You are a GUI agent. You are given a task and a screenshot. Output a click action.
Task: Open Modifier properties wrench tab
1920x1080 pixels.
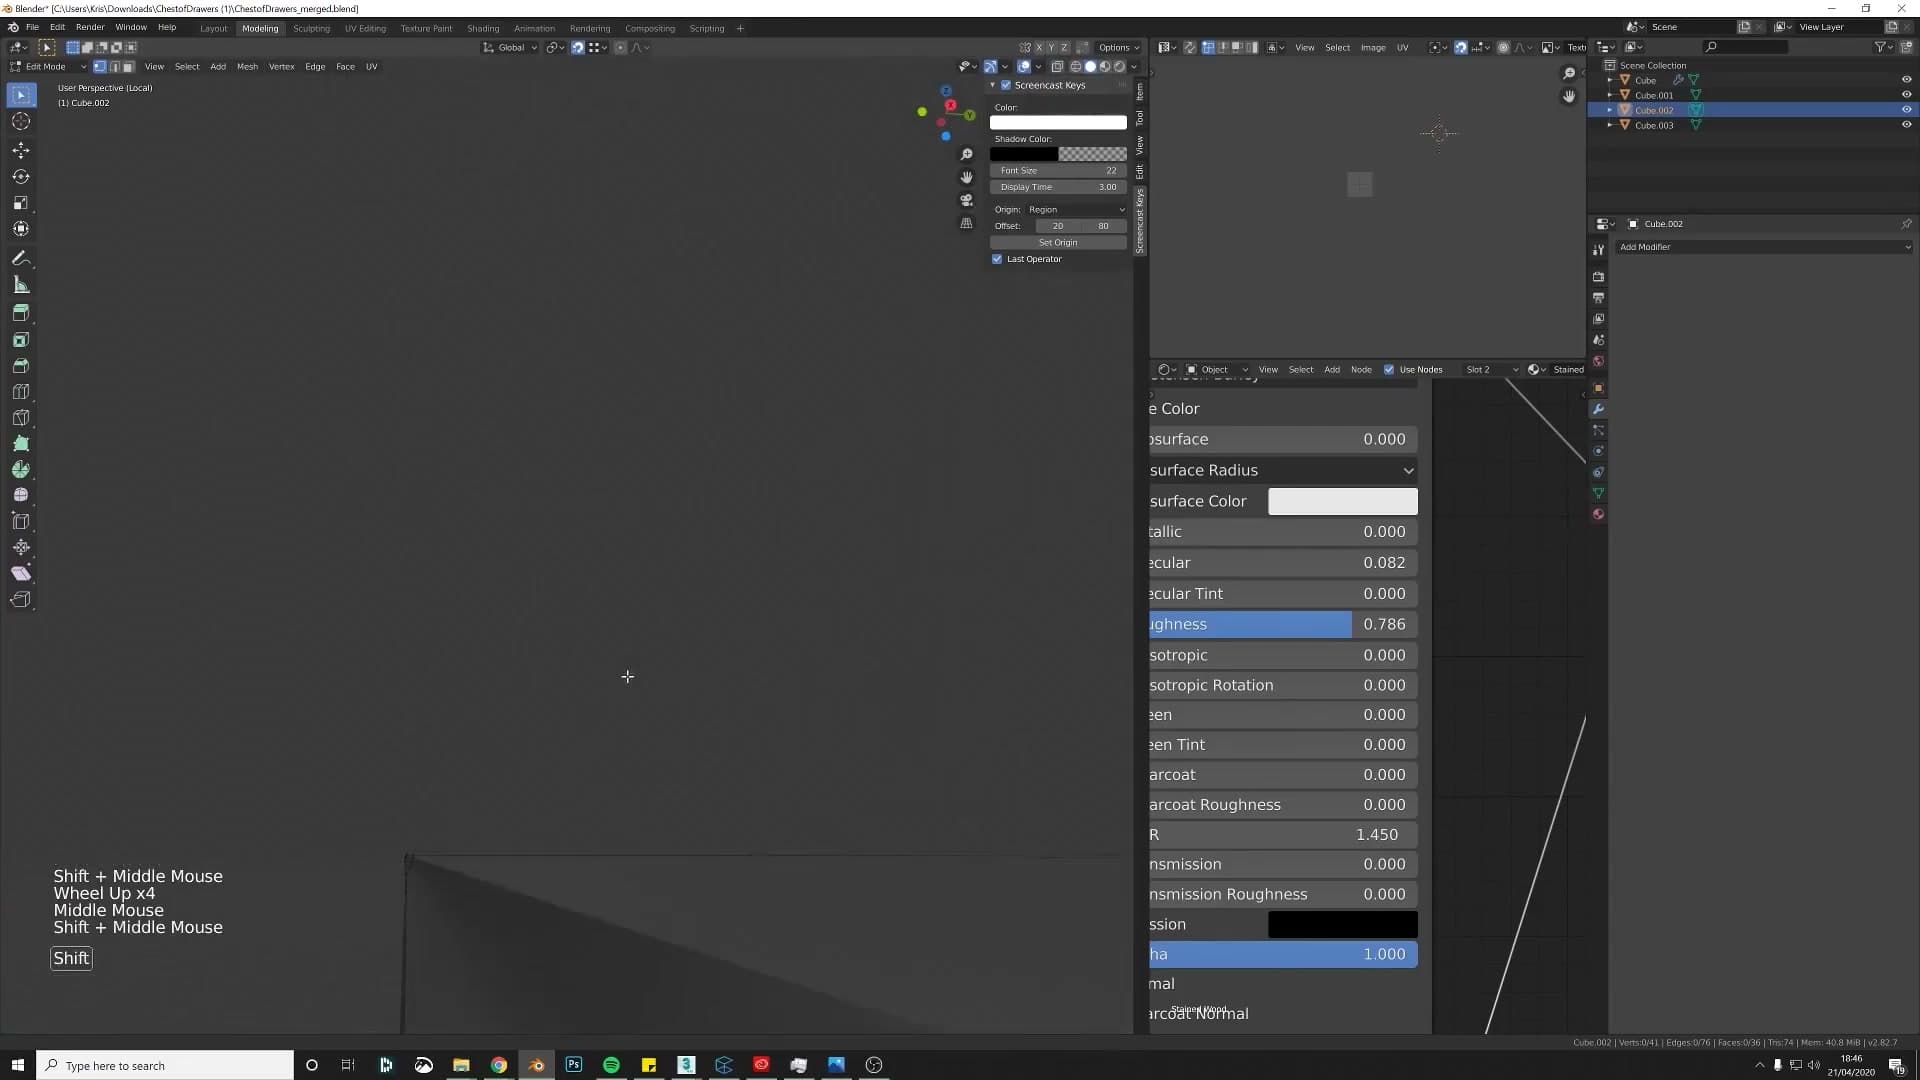(x=1598, y=409)
